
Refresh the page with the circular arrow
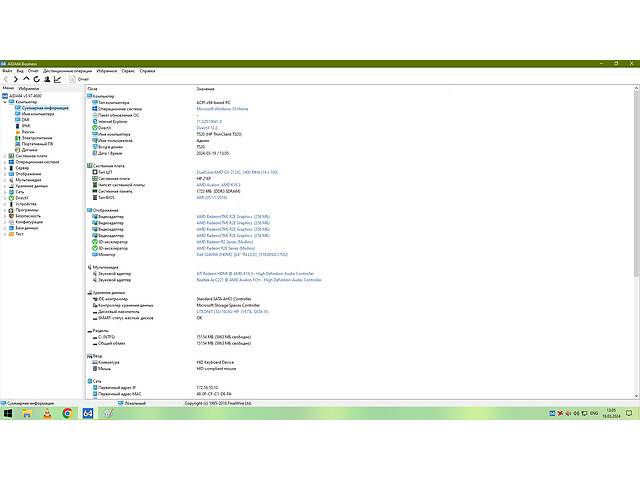click(x=37, y=79)
